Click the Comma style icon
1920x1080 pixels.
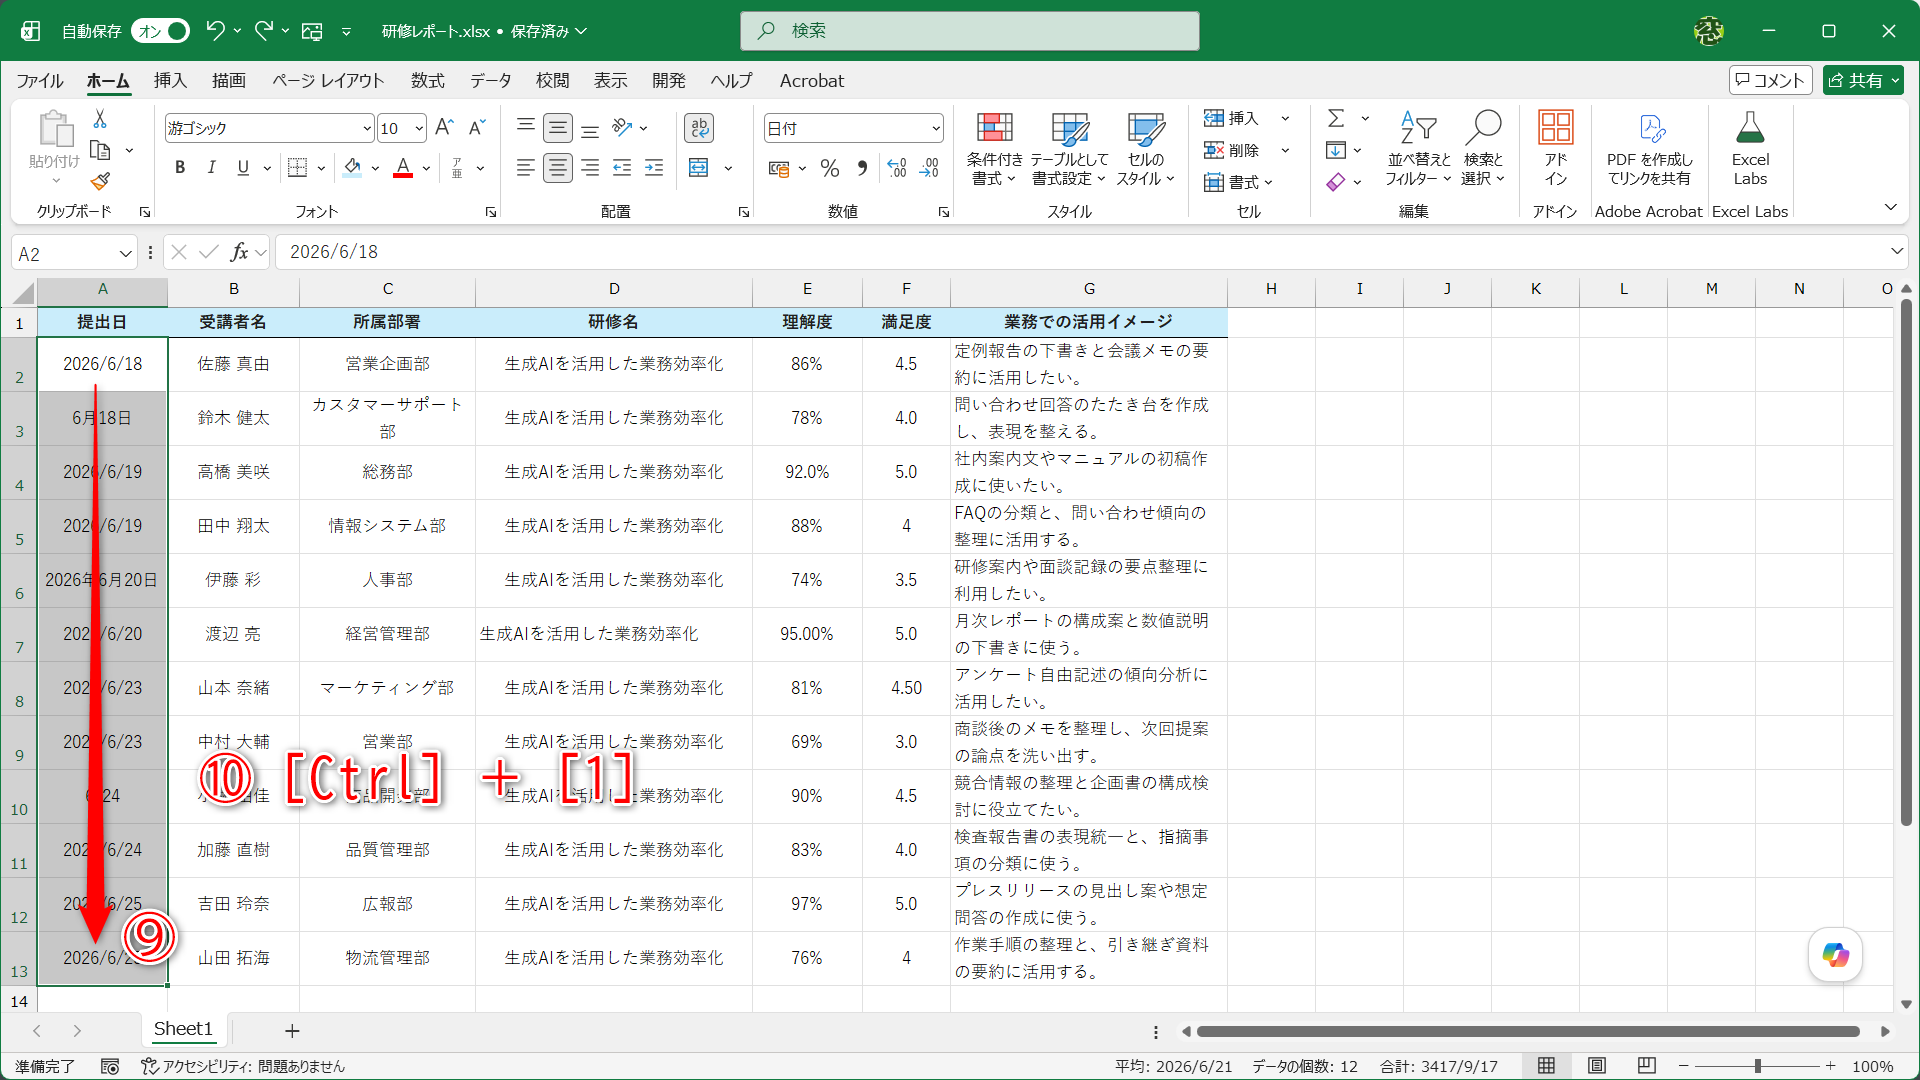862,168
